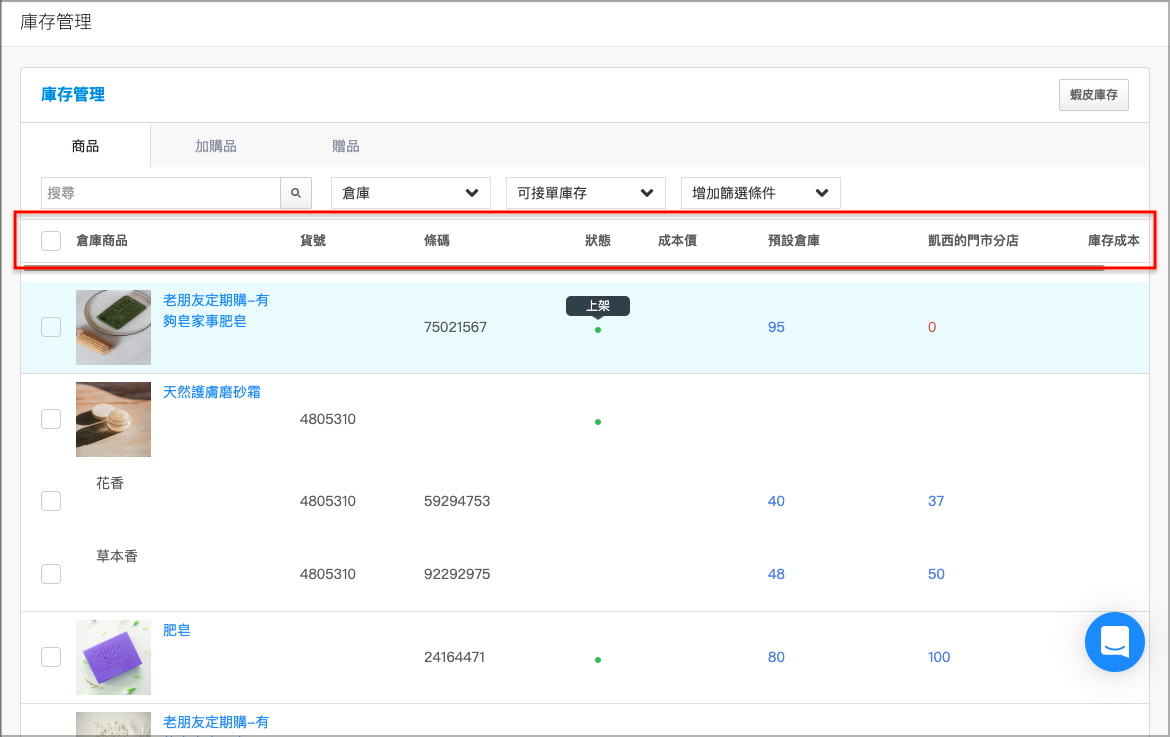Click barcode 59294753

(457, 501)
